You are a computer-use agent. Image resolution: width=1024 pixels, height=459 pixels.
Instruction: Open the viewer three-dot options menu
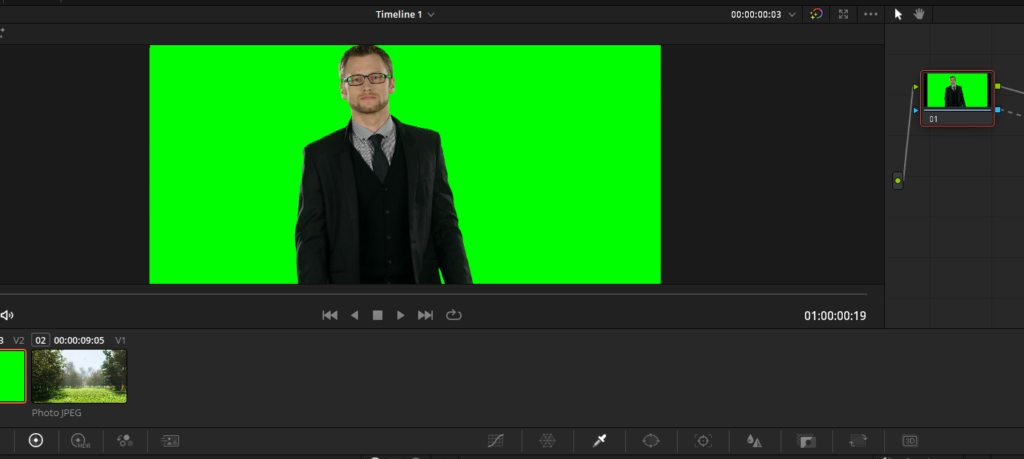click(x=870, y=14)
